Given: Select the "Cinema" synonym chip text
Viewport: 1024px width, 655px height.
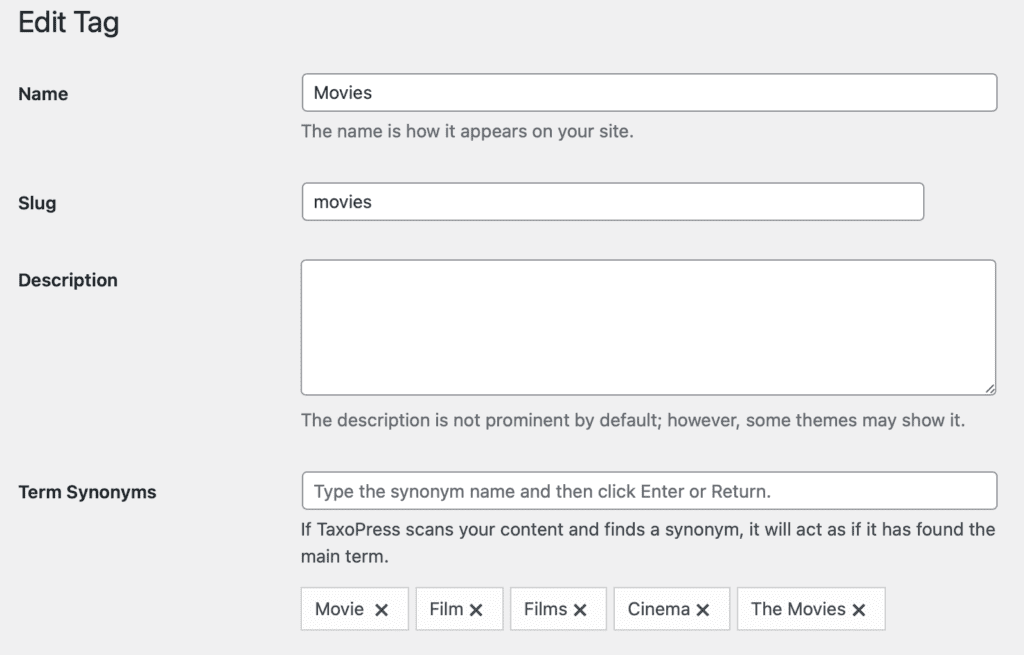Looking at the screenshot, I should 658,609.
